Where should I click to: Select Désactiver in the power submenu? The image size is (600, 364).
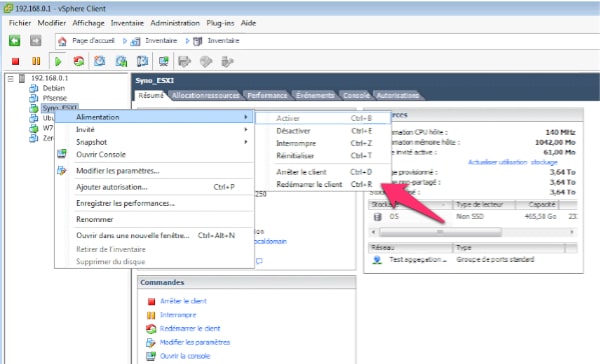tap(323, 131)
